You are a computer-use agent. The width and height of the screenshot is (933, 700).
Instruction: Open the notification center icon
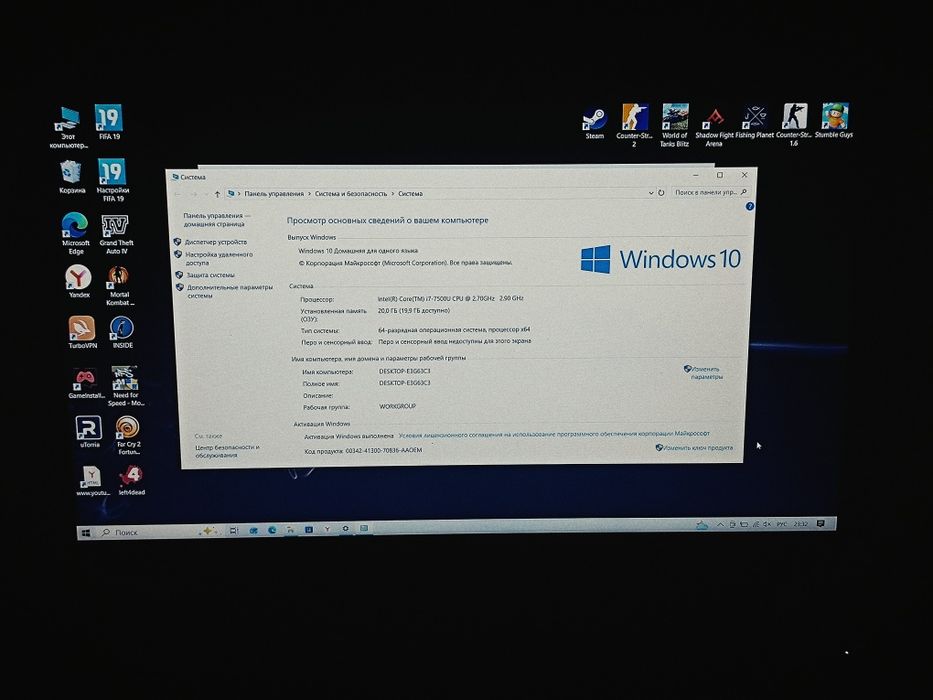pos(821,523)
